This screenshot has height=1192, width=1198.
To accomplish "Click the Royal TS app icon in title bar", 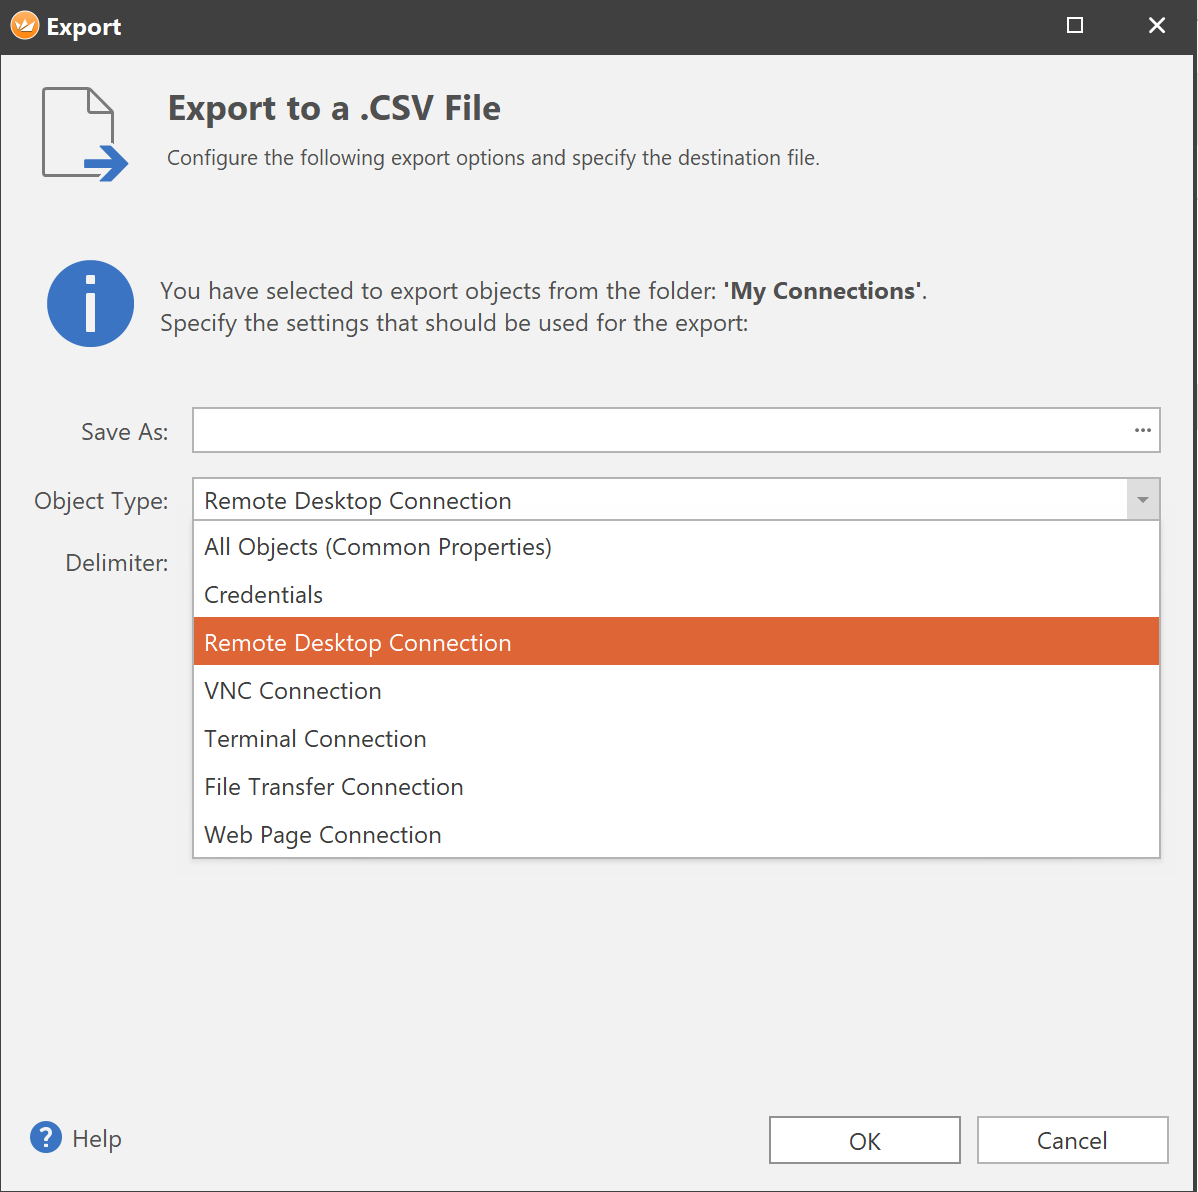I will coord(25,26).
